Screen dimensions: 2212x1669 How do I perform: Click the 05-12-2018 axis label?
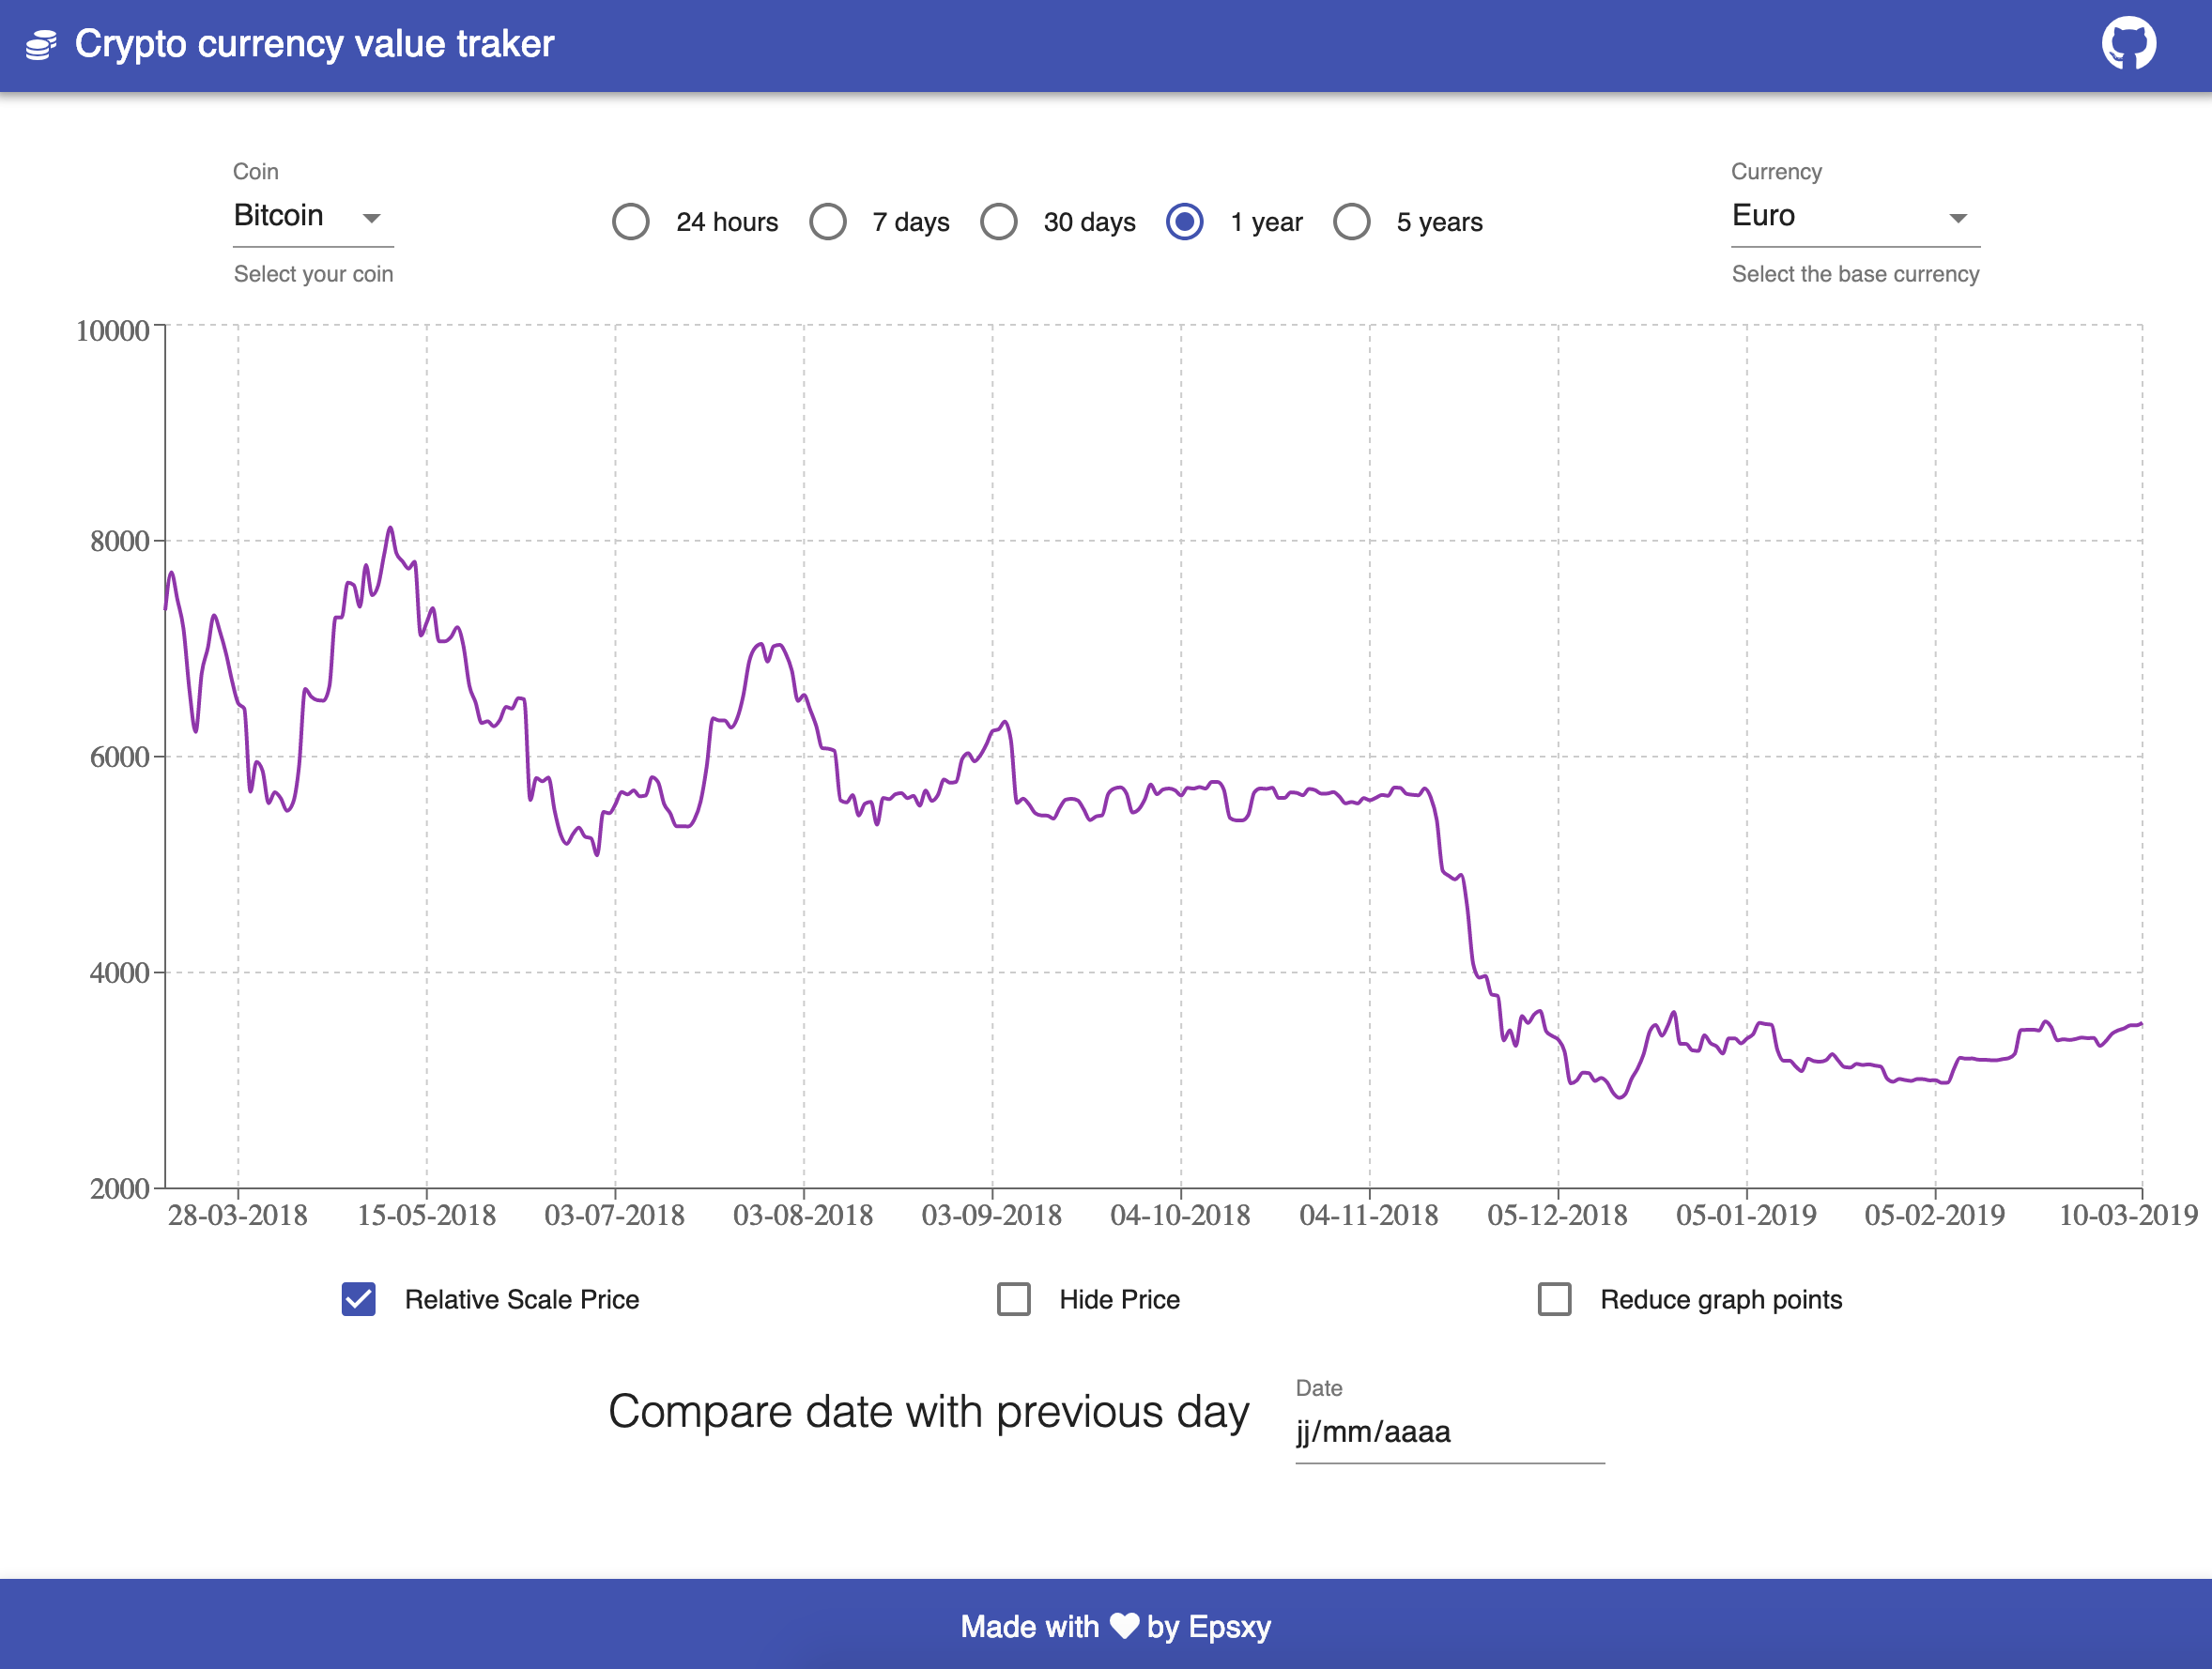coord(1558,1215)
